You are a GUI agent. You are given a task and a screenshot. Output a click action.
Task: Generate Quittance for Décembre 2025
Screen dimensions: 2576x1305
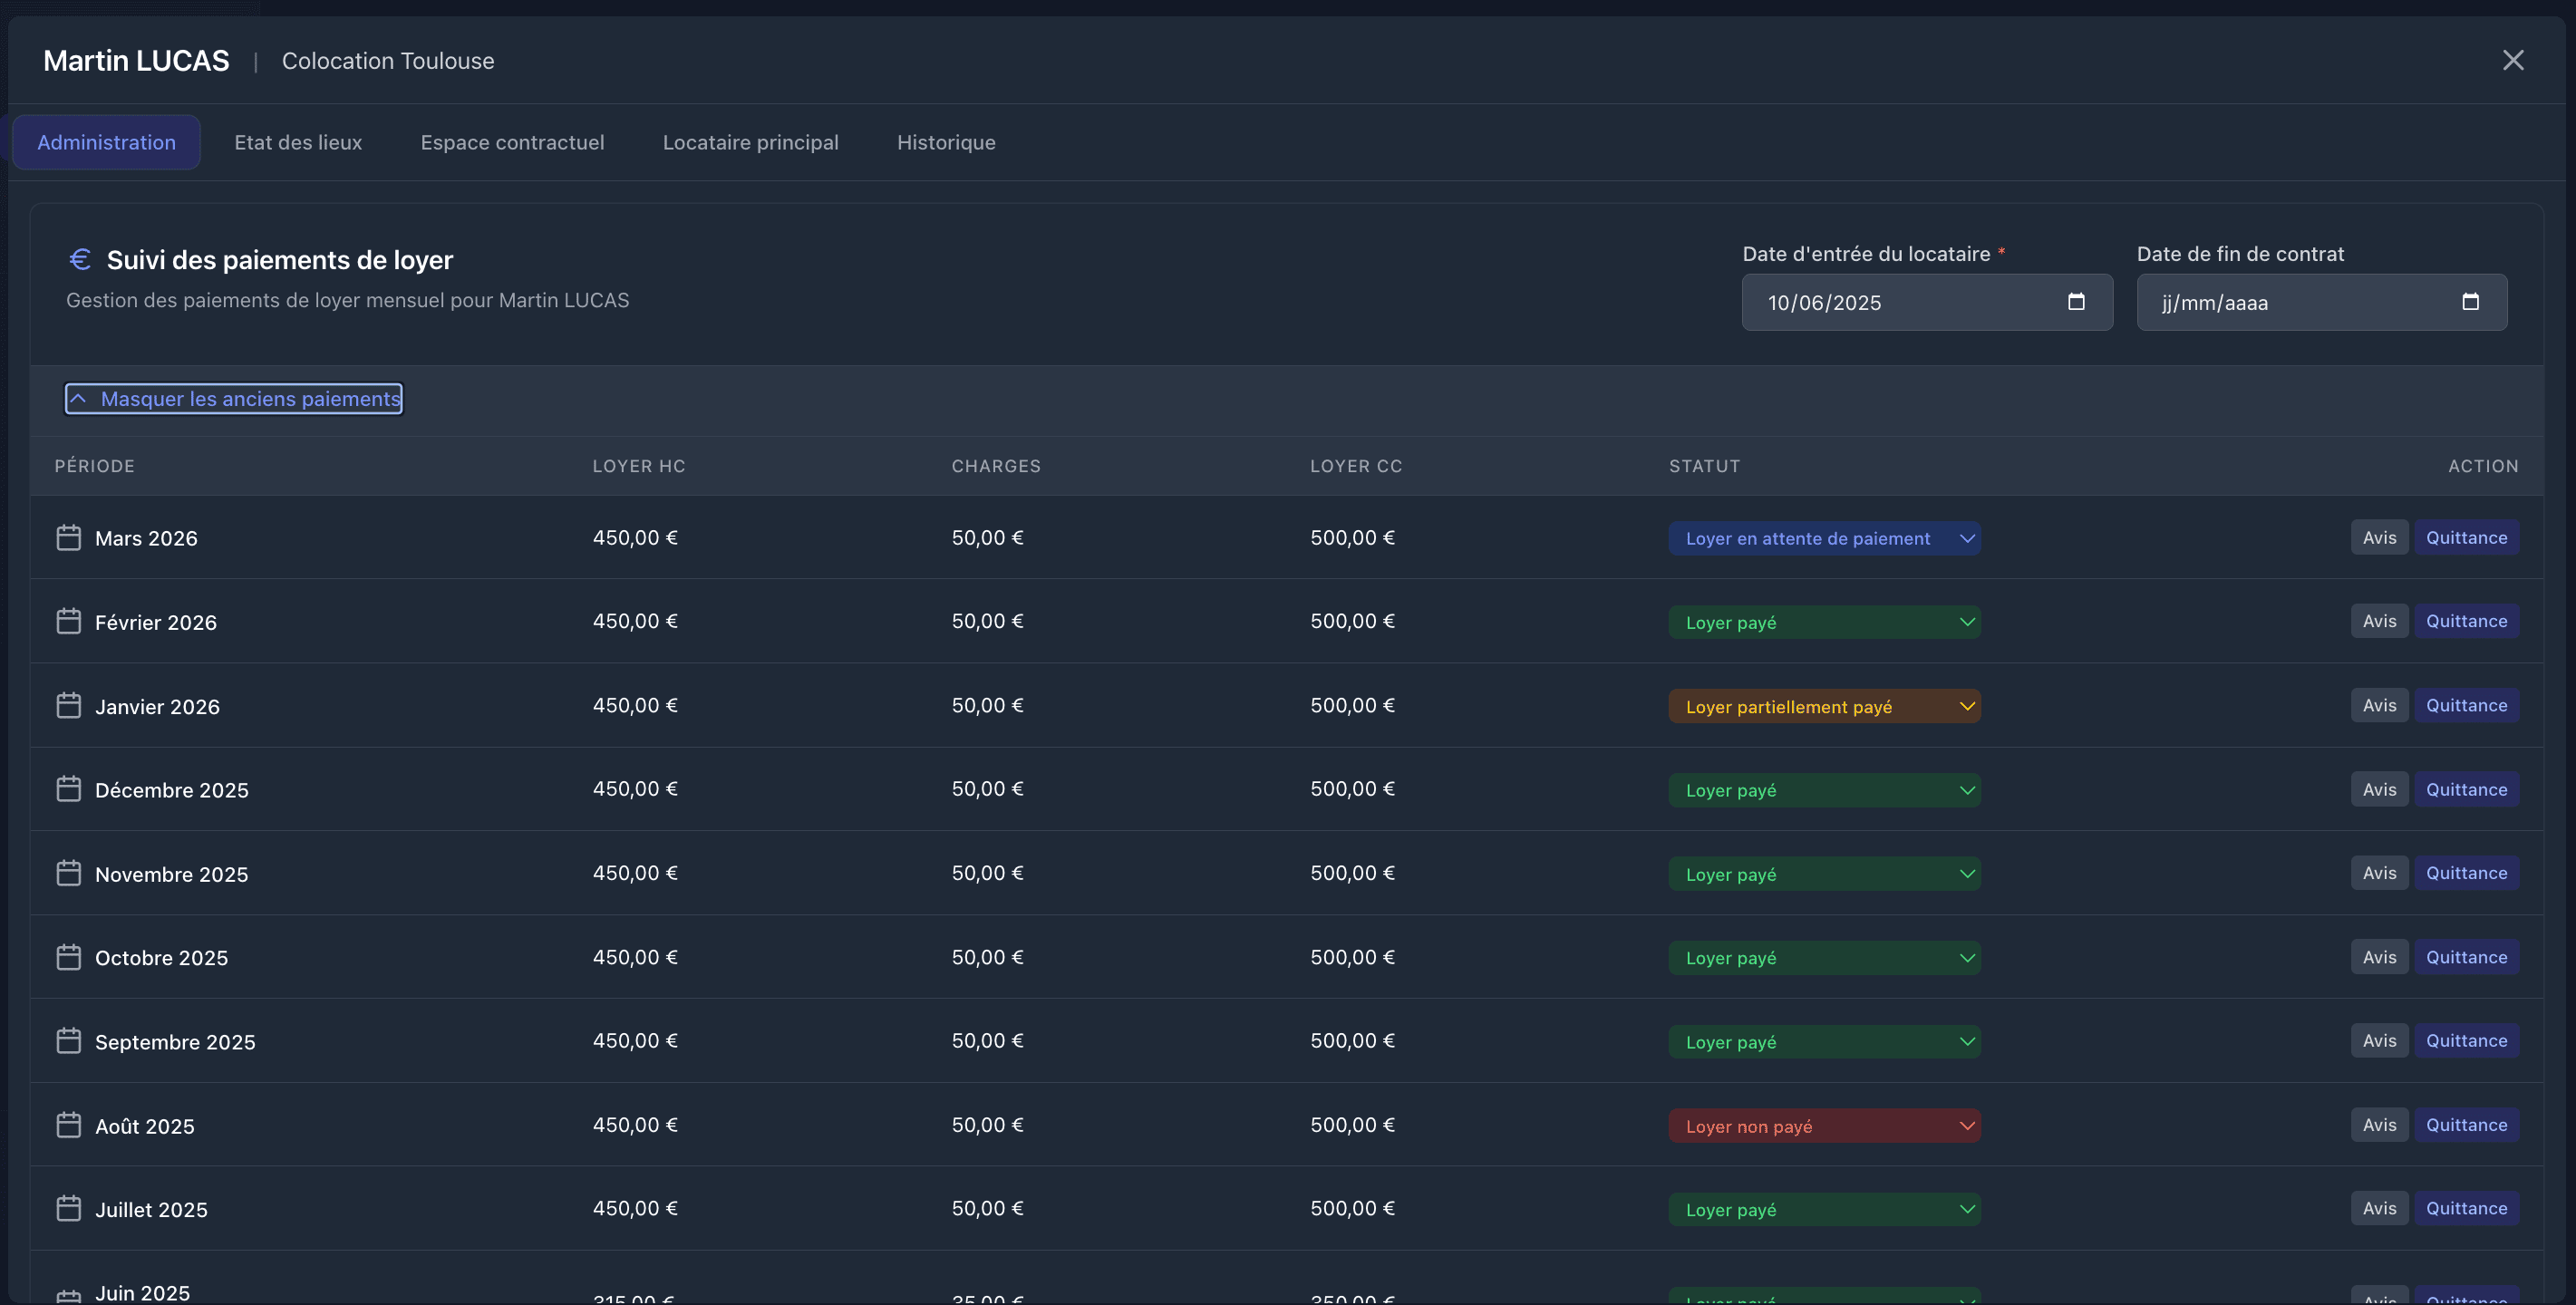(2466, 790)
